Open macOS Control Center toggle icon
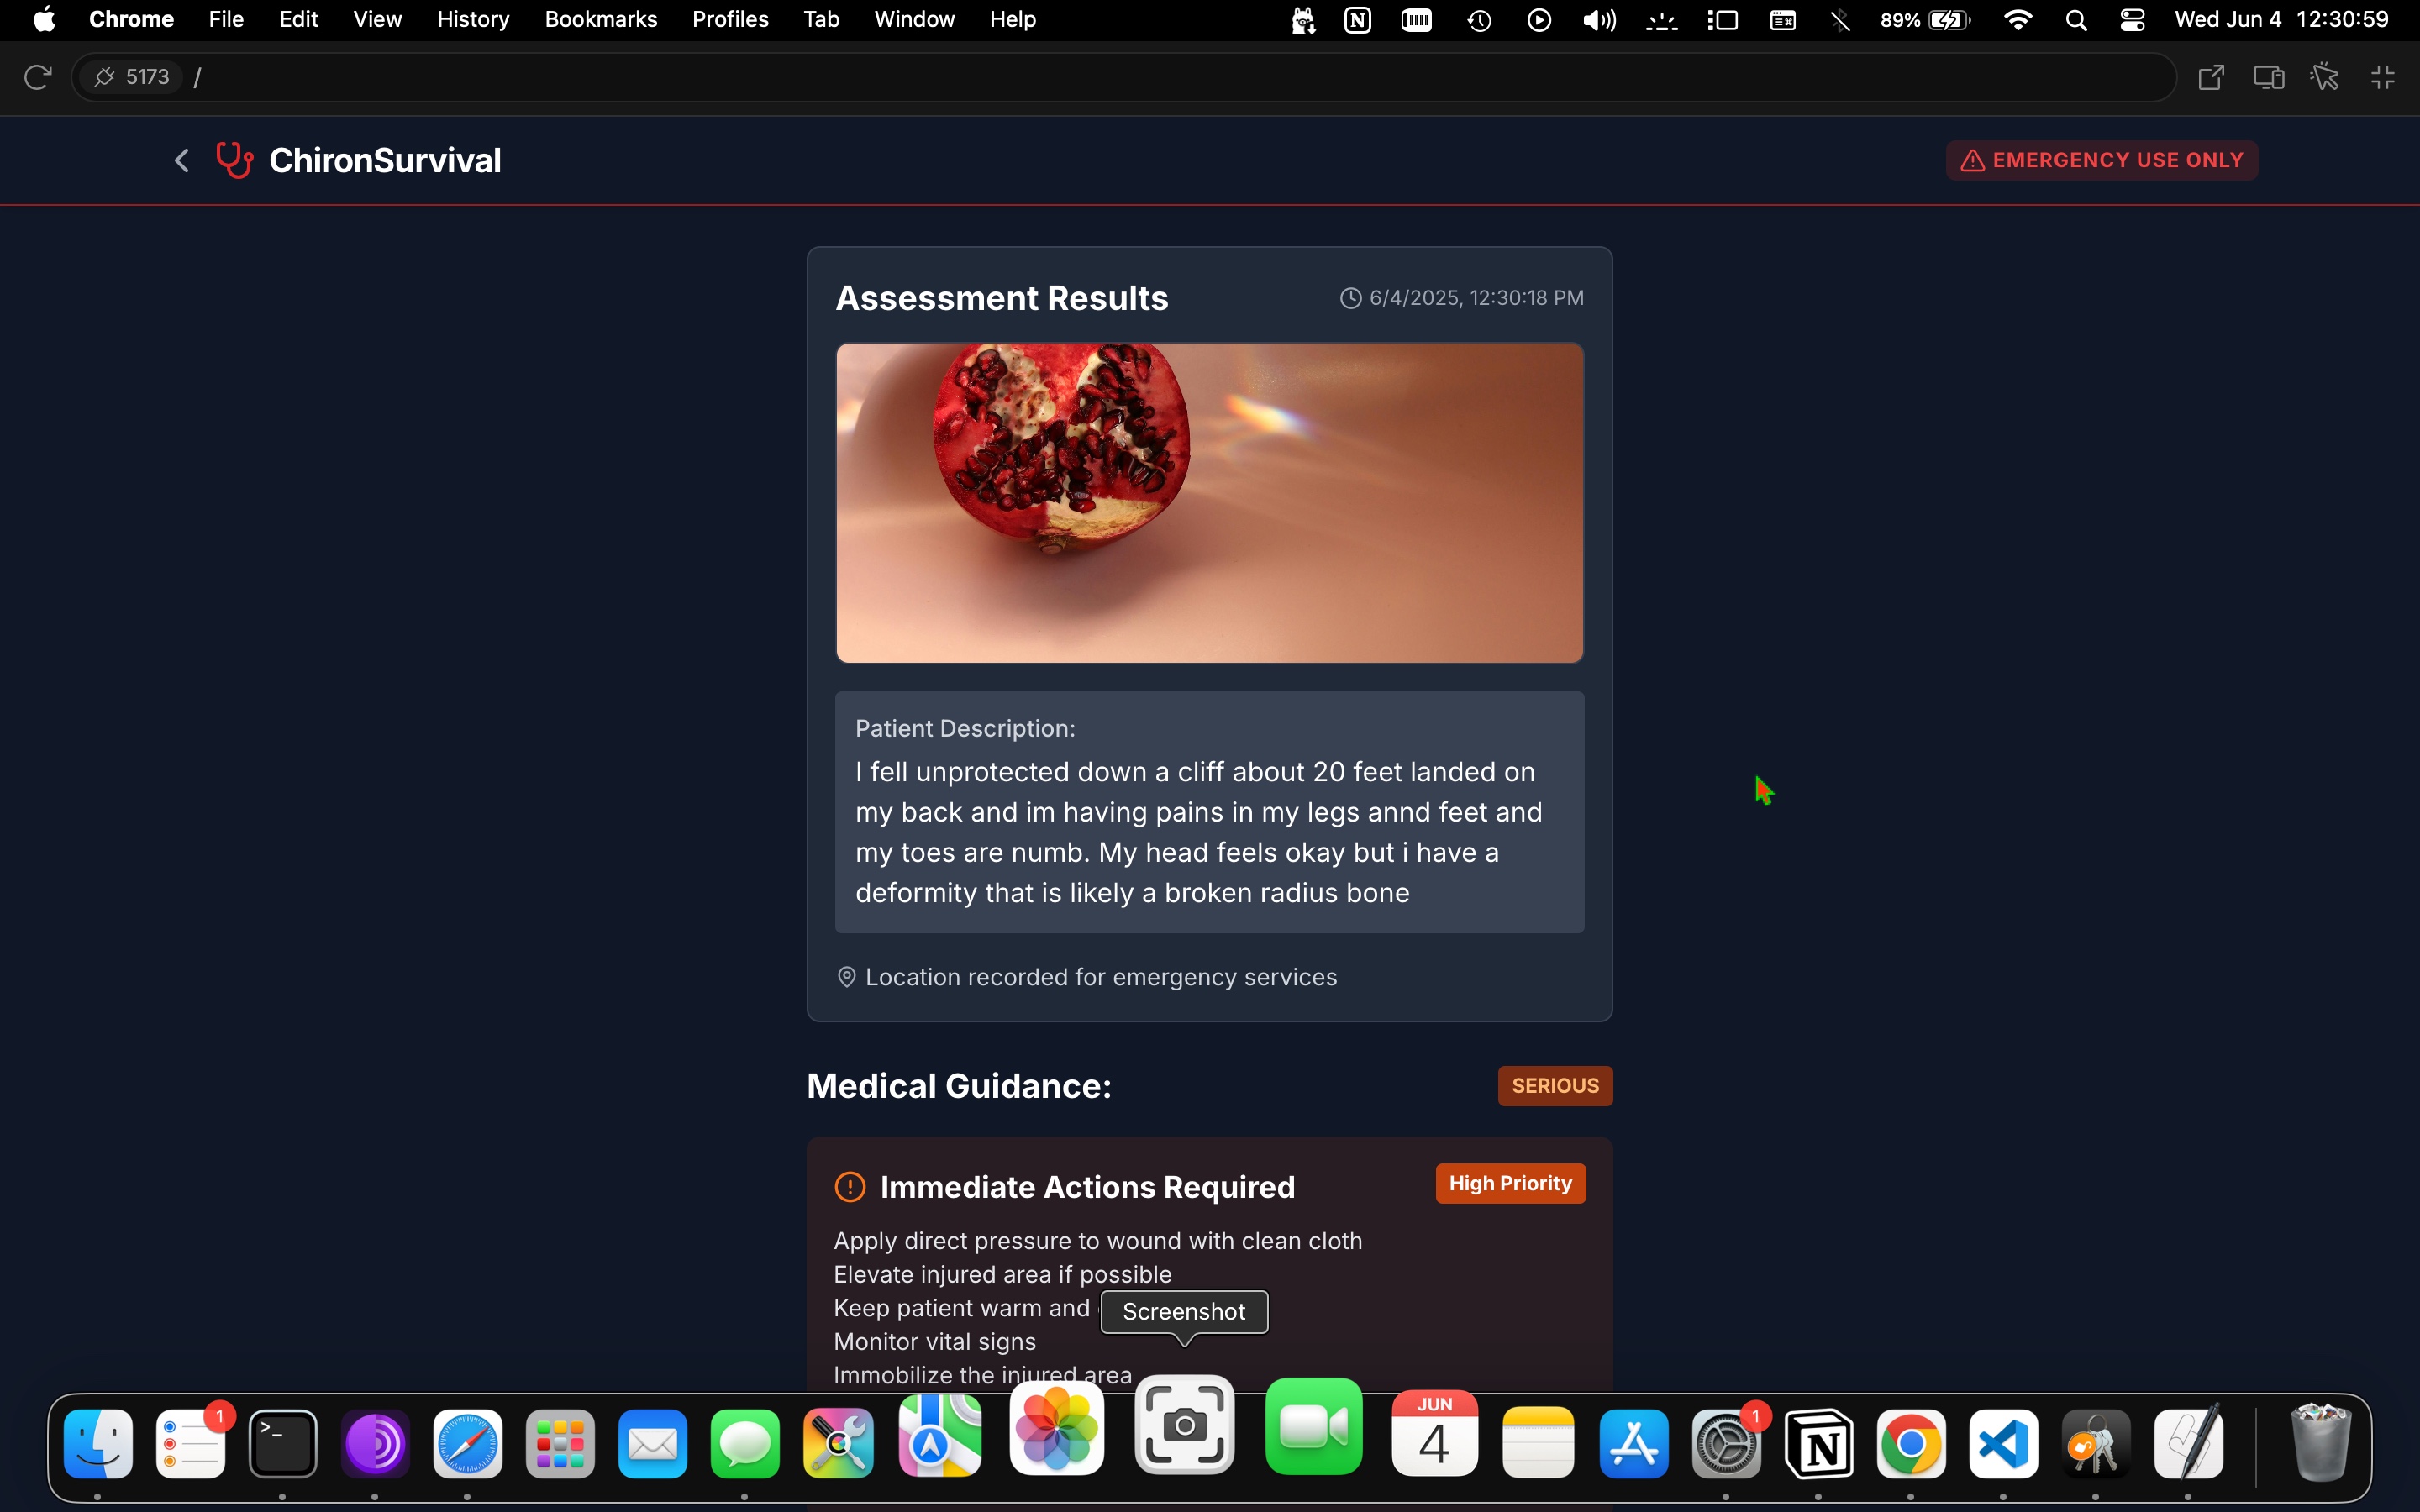The image size is (2420, 1512). coord(2133,20)
